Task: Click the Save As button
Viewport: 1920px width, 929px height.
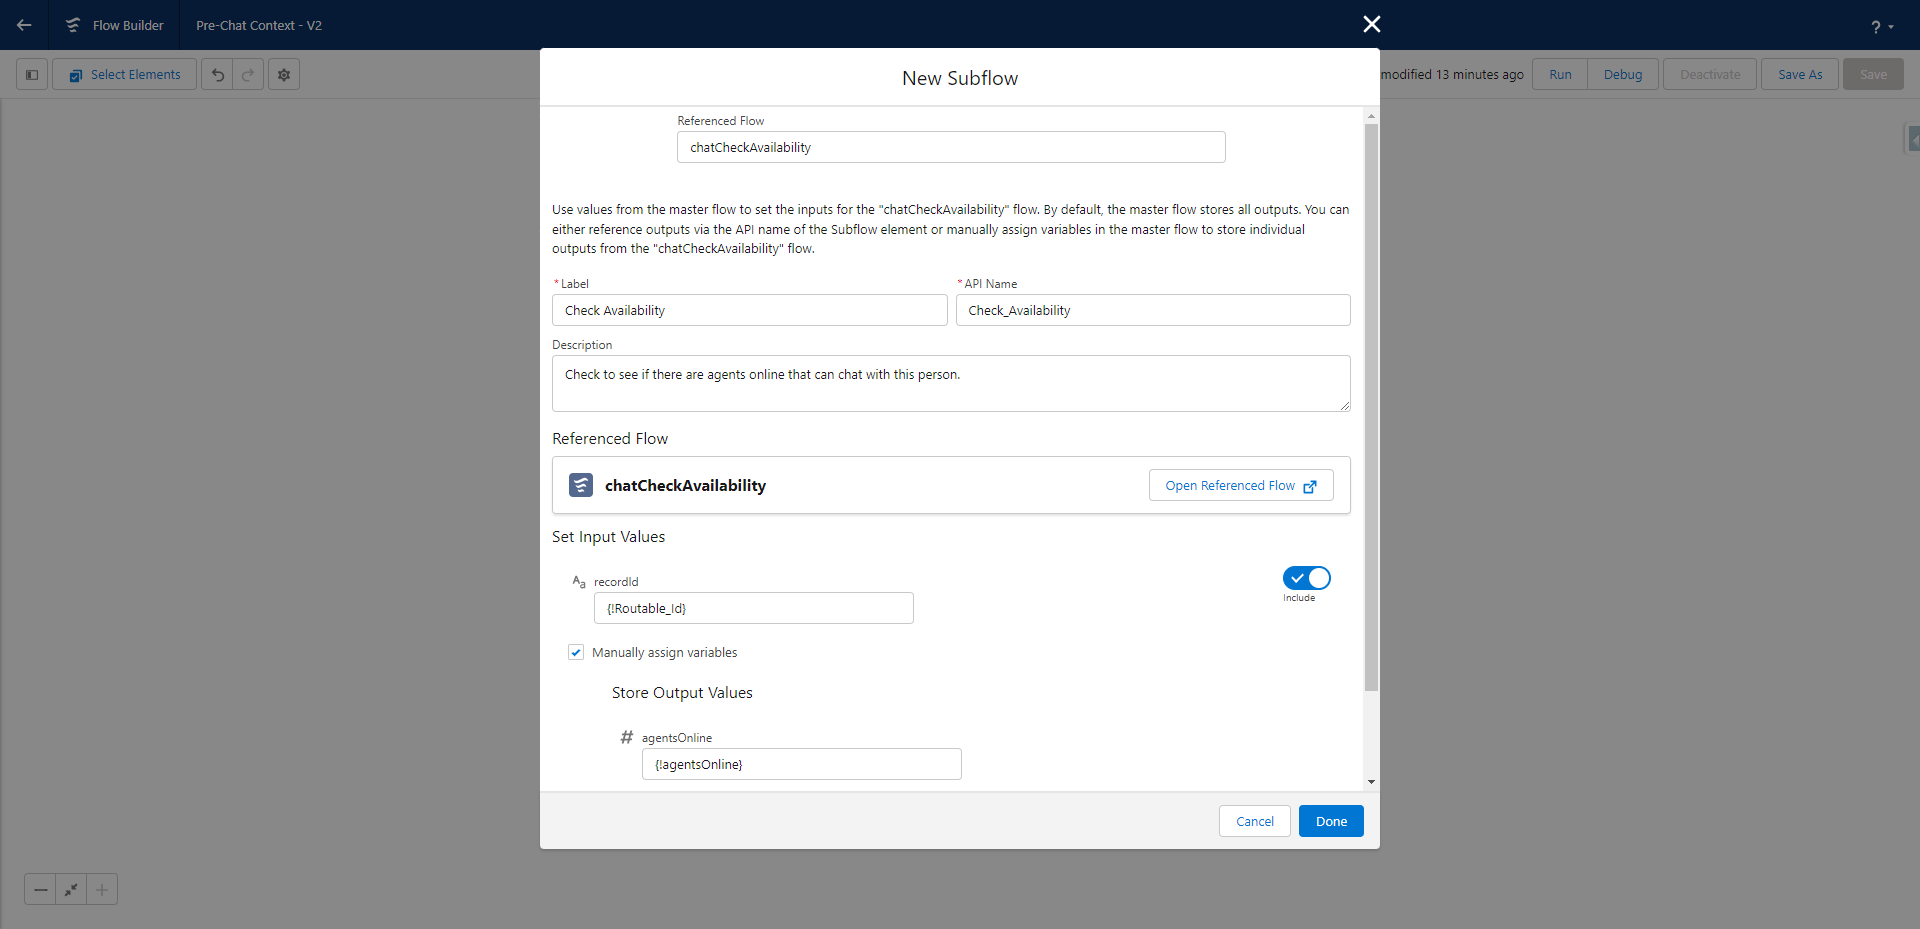Action: pyautogui.click(x=1800, y=75)
